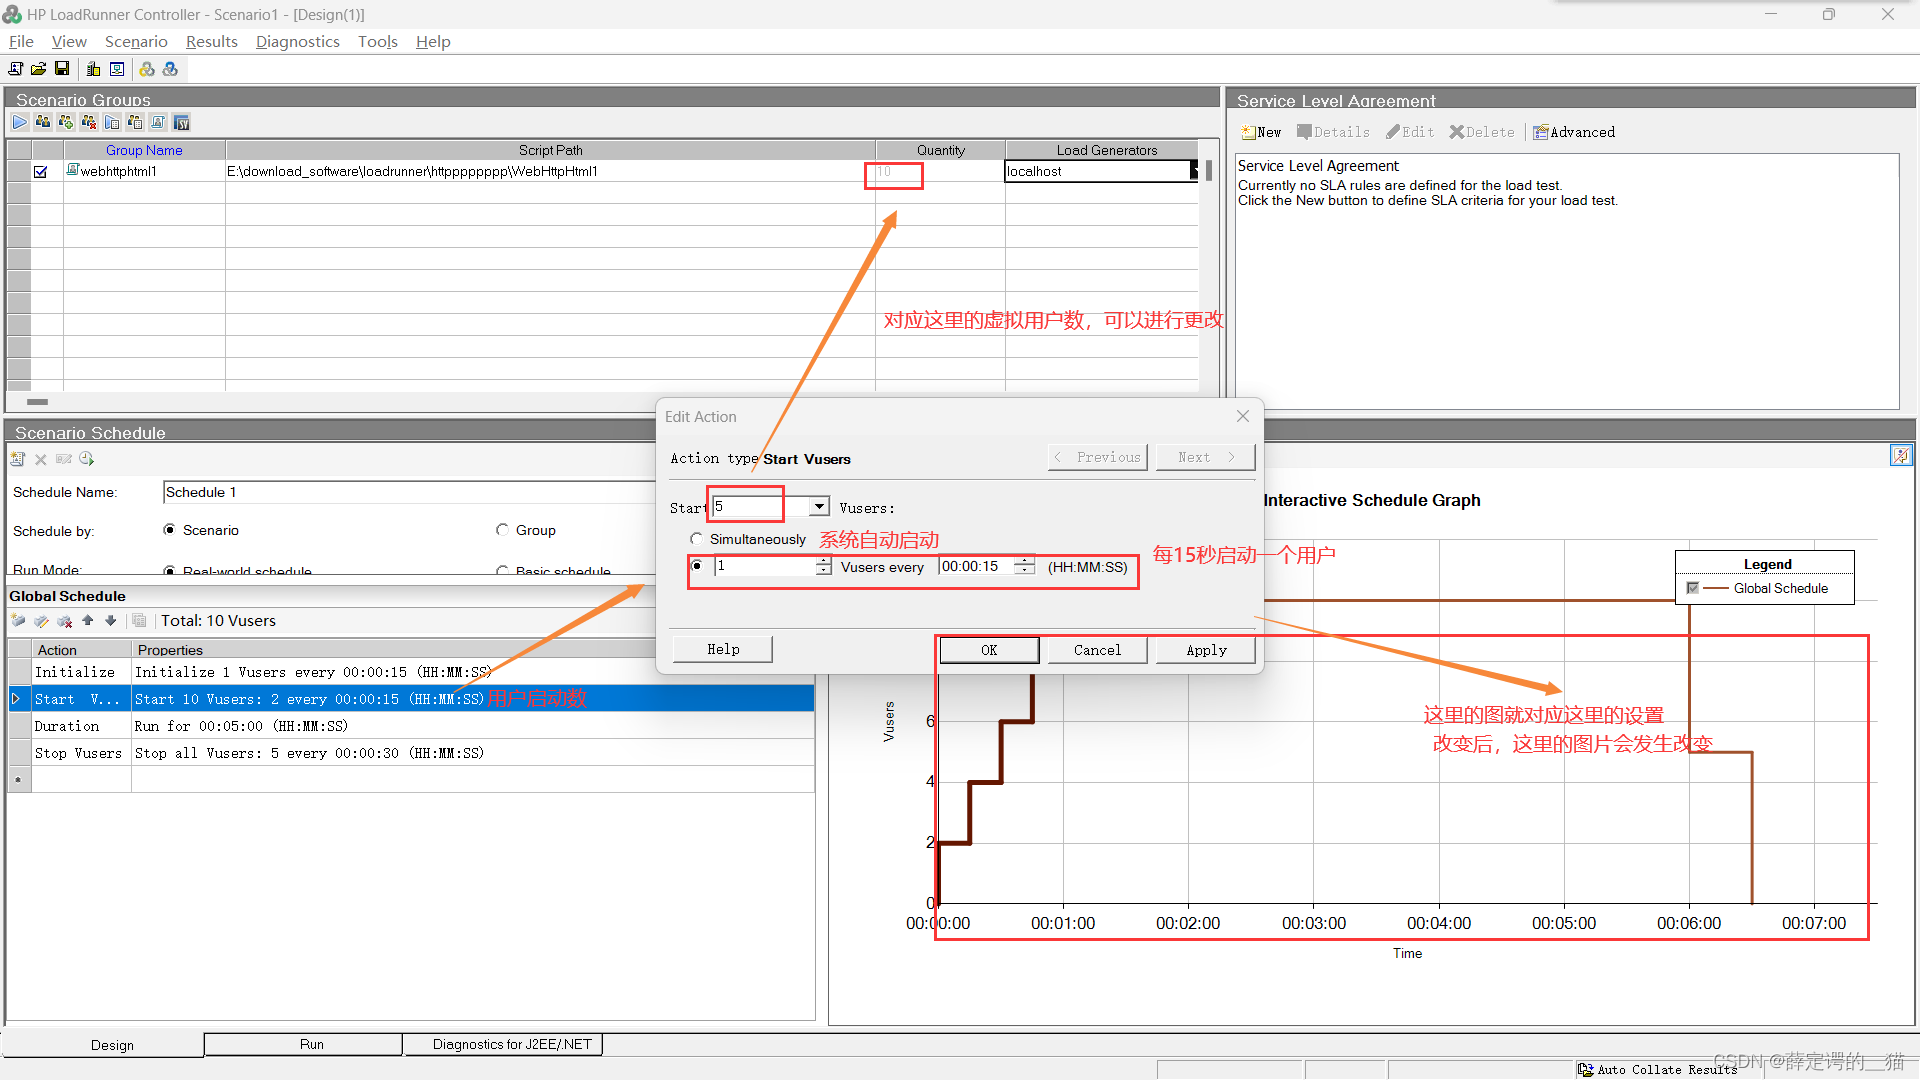
Task: Click the Advanced SLA button
Action: tap(1574, 132)
